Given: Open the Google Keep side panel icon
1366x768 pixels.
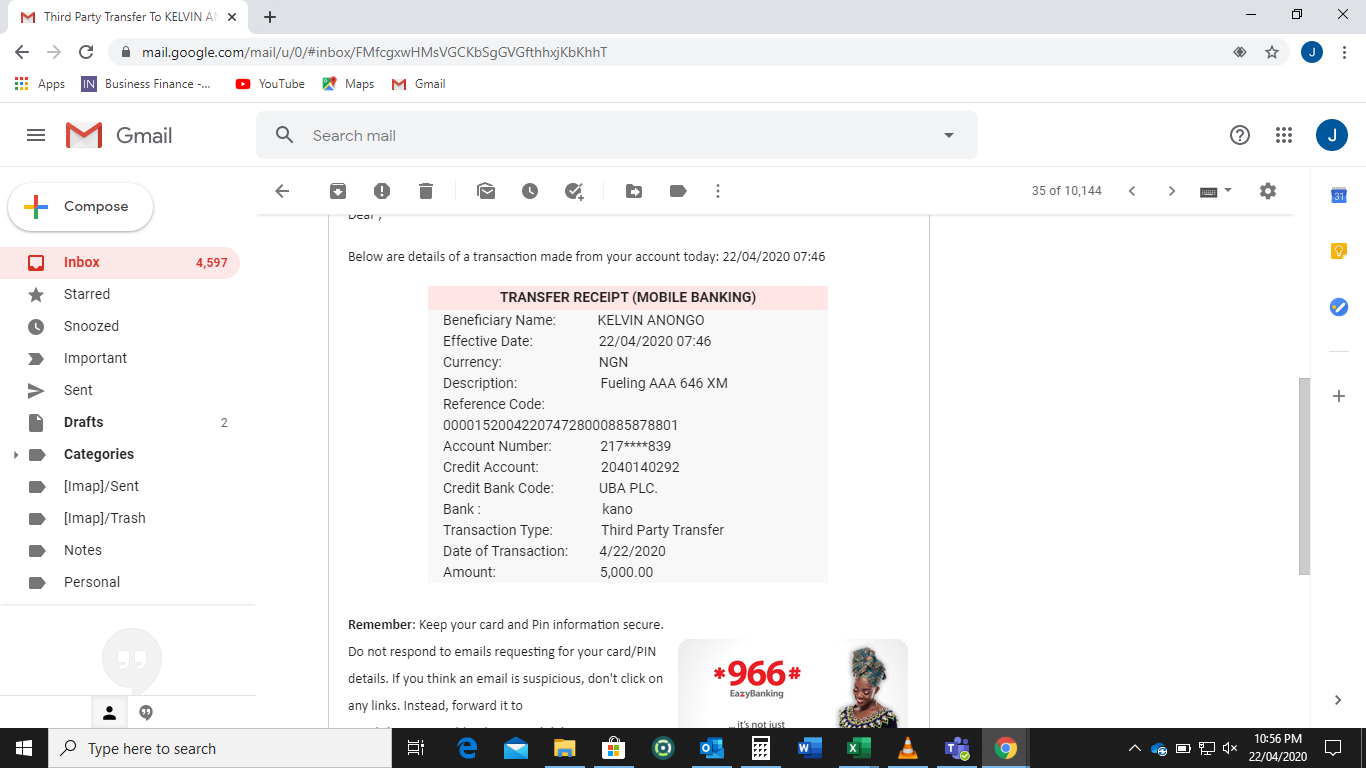Looking at the screenshot, I should point(1339,252).
